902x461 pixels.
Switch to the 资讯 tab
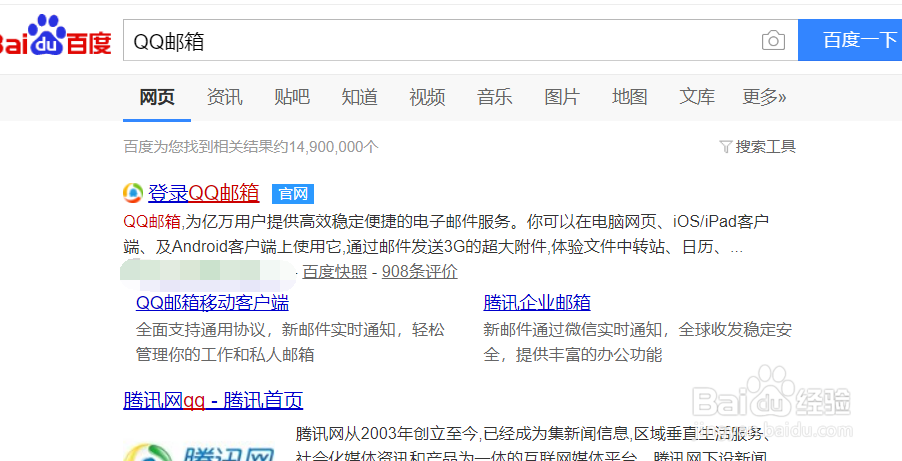point(224,97)
